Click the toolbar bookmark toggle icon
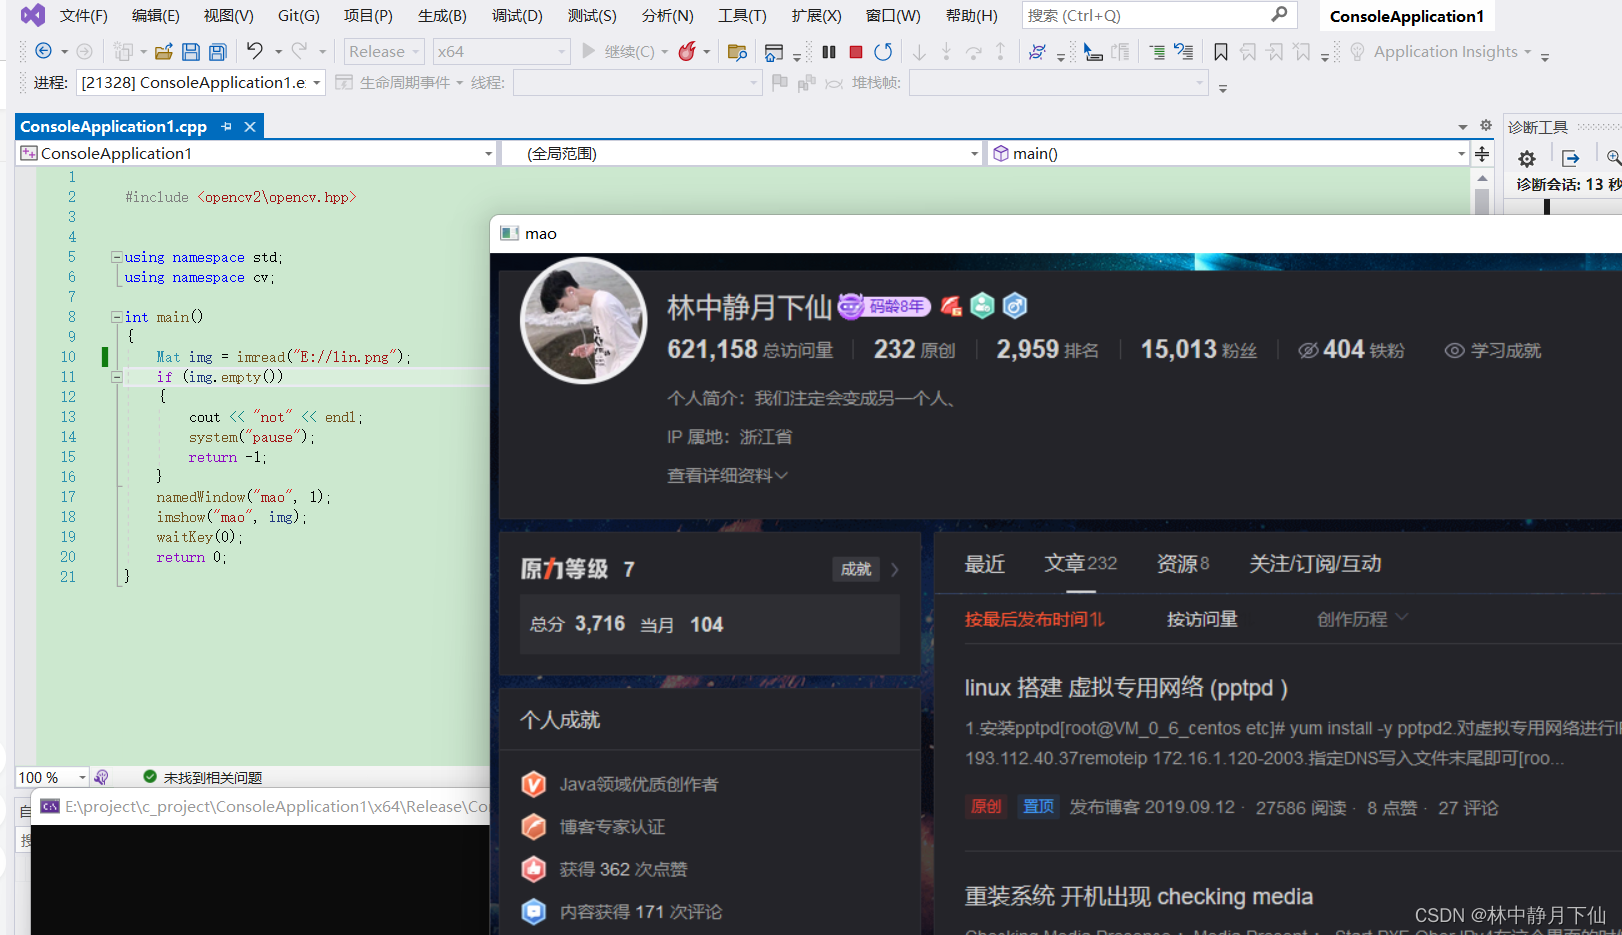Viewport: 1622px width, 935px height. pyautogui.click(x=1221, y=51)
